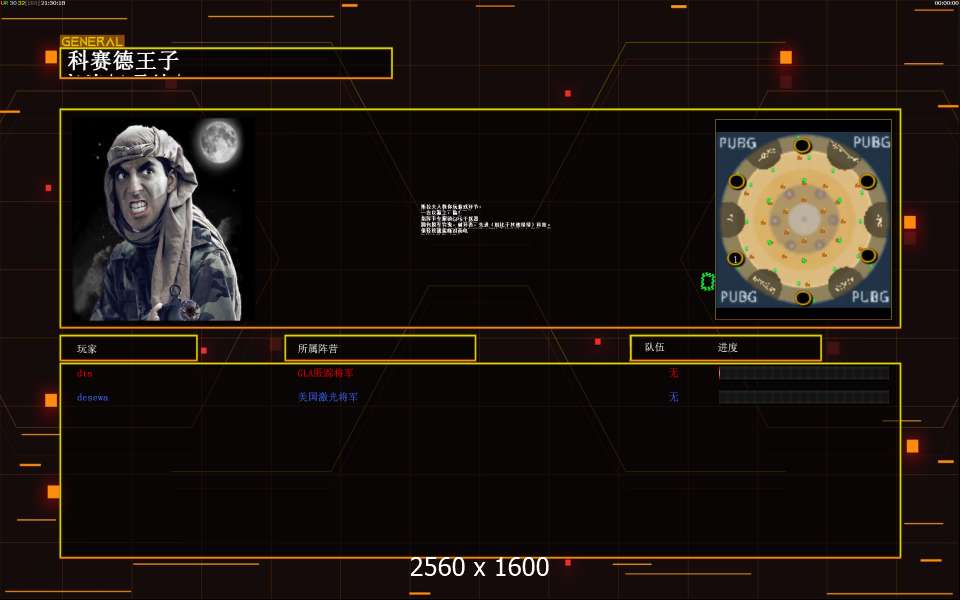The height and width of the screenshot is (600, 960).
Task: Click the red GLA faction text
Action: (325, 373)
